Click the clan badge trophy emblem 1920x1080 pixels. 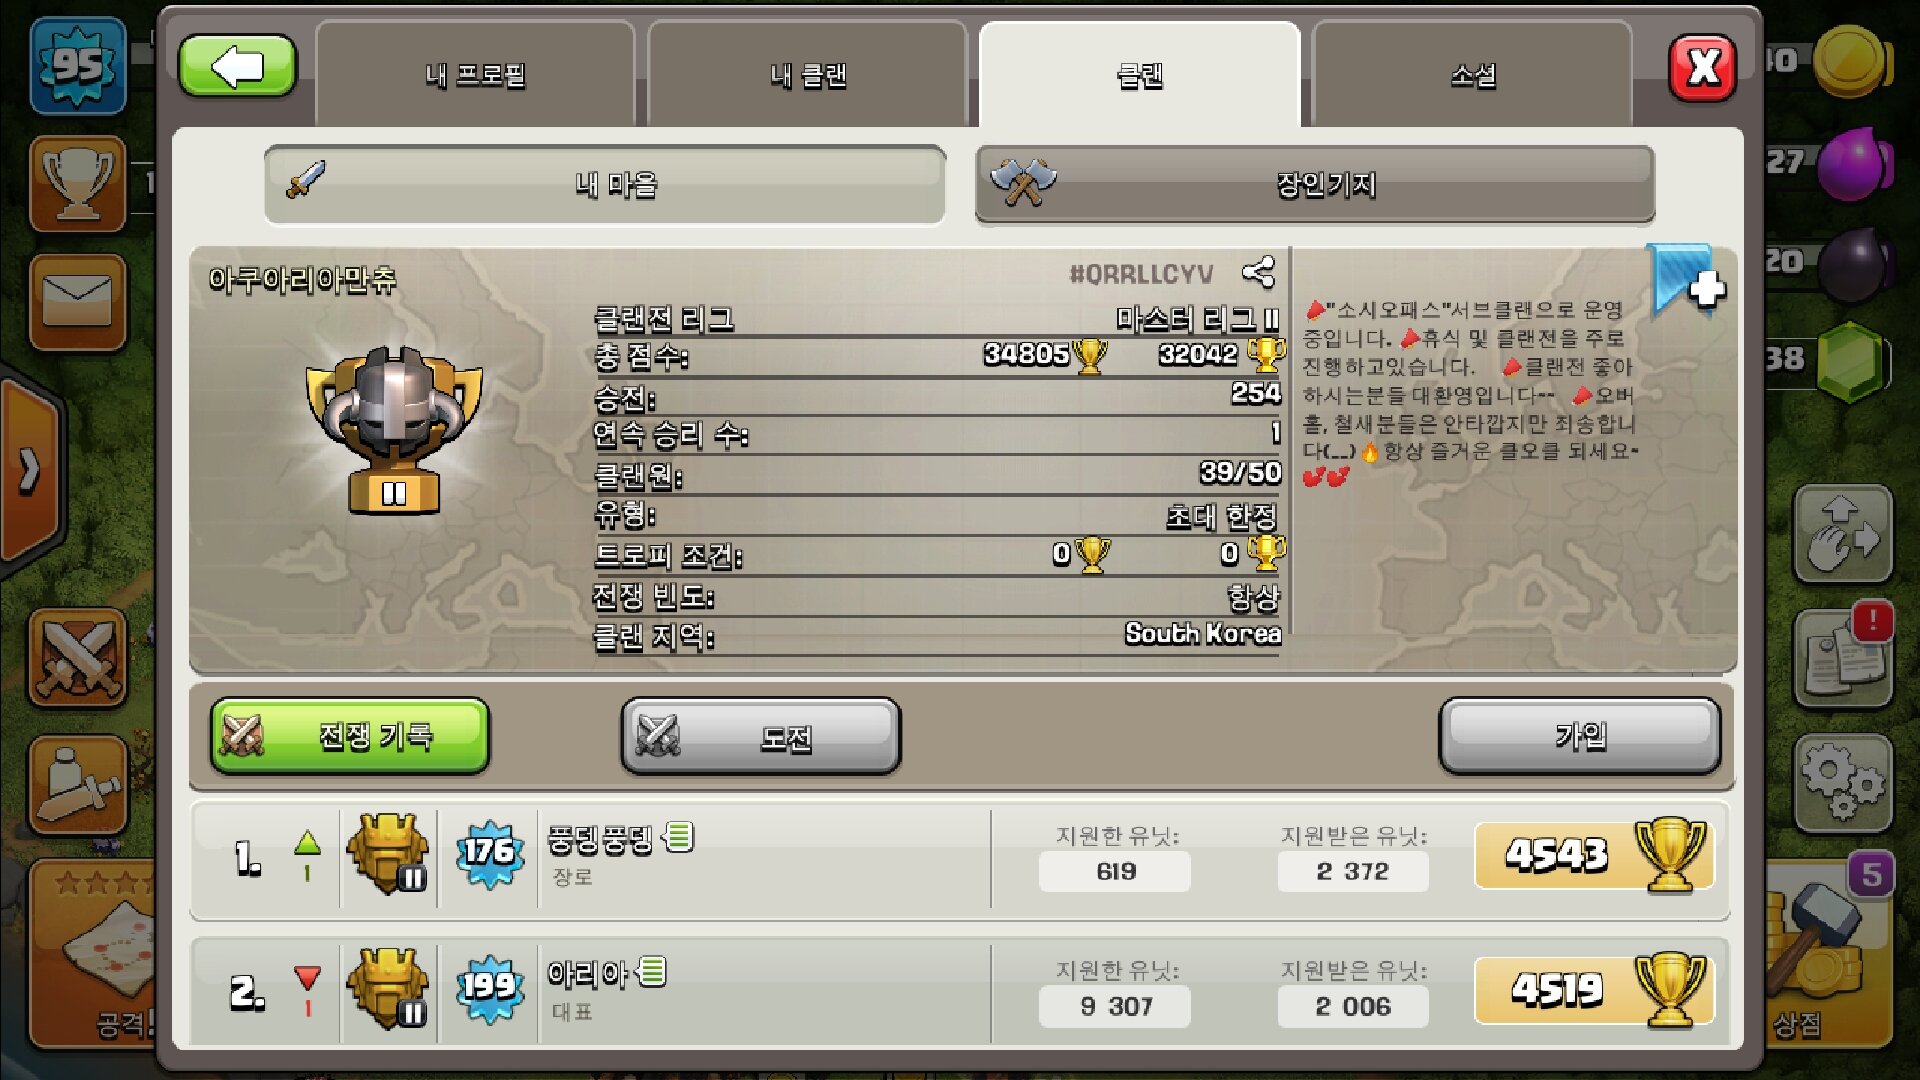(394, 430)
